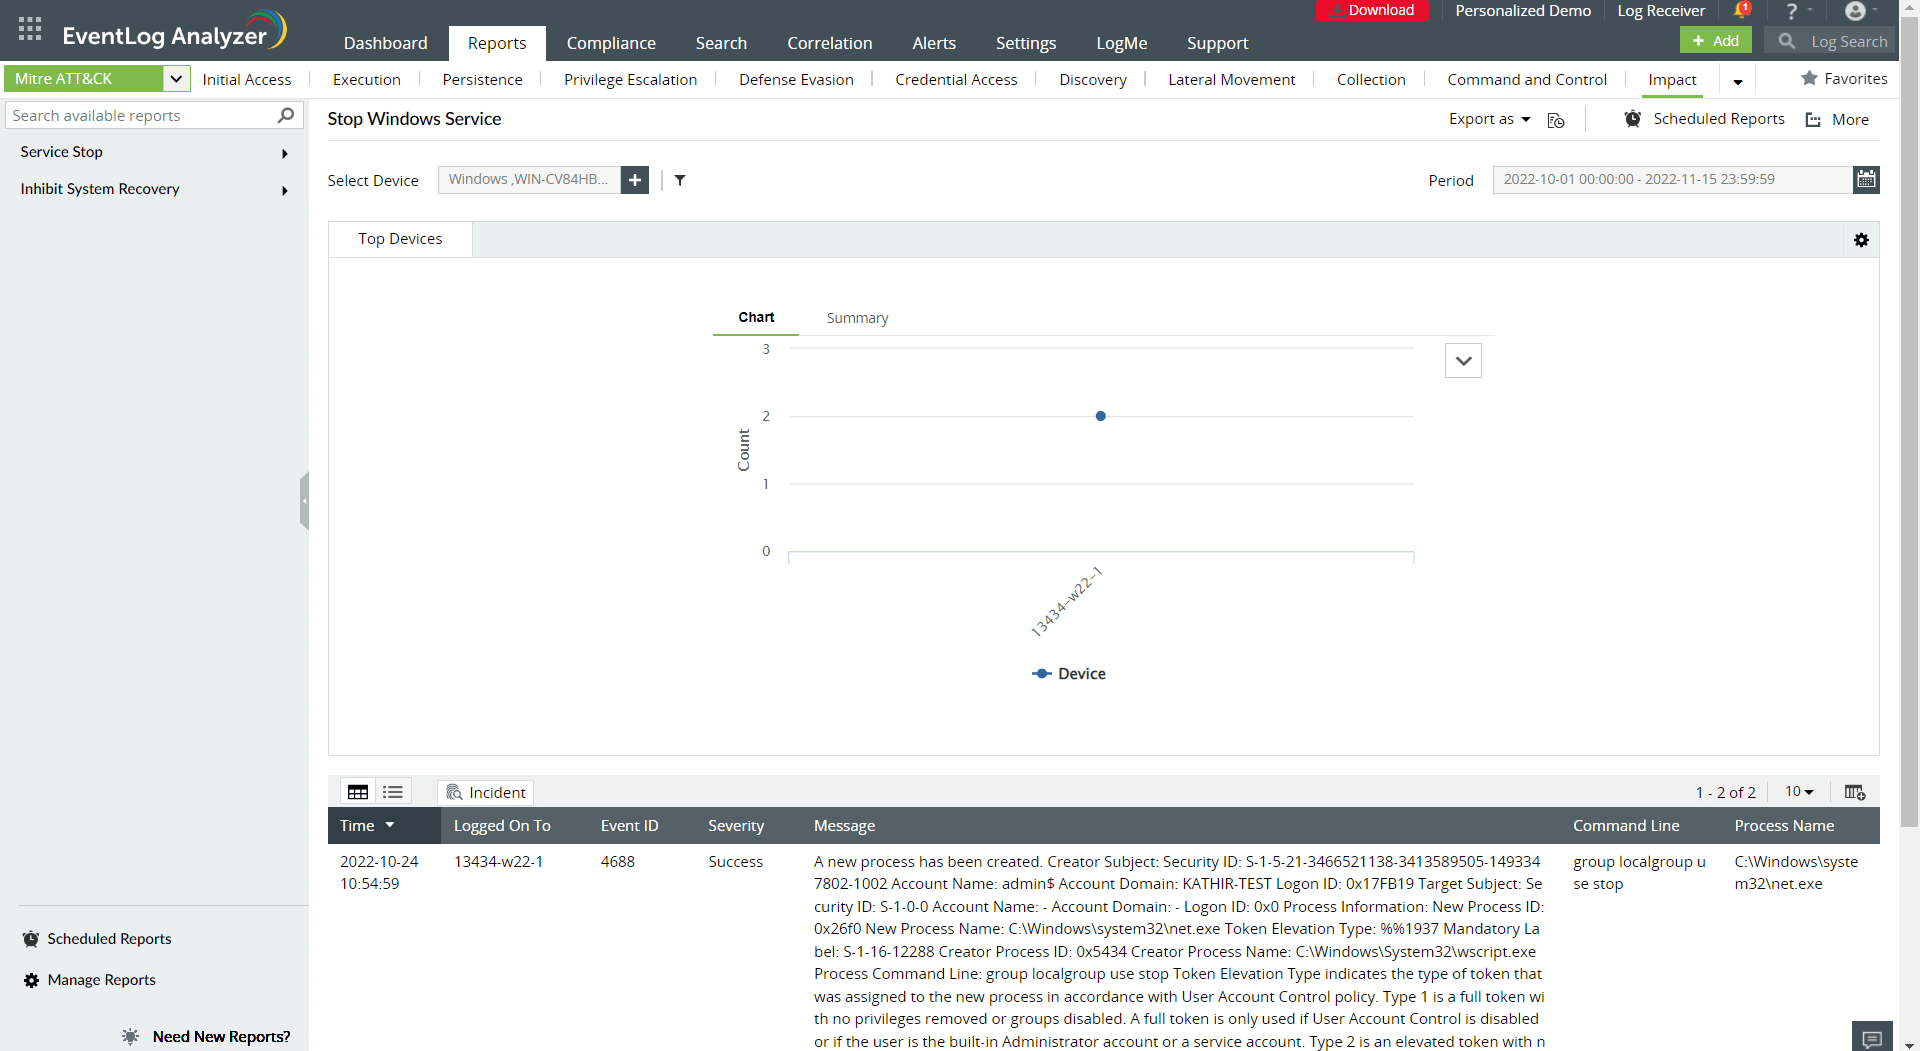Viewport: 1920px width, 1051px height.
Task: Switch to list view icon
Action: pyautogui.click(x=393, y=792)
